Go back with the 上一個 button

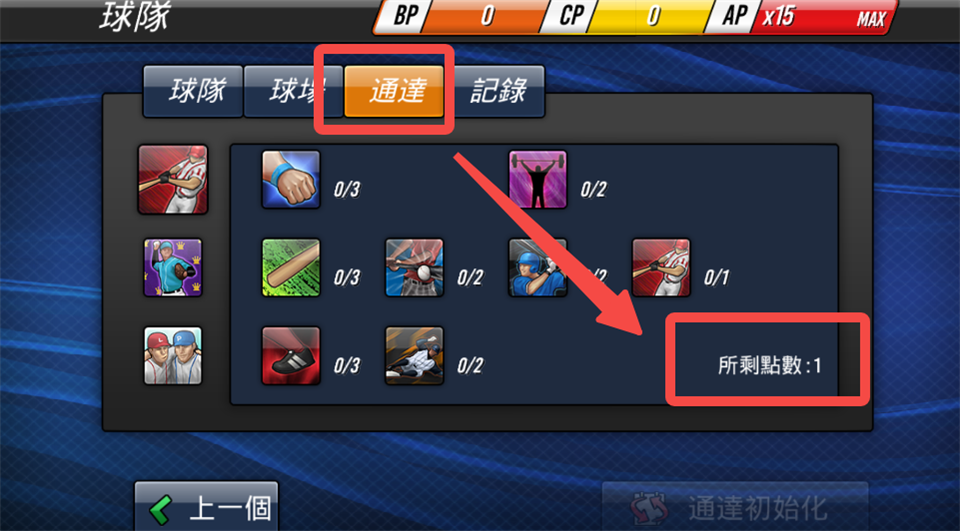click(x=206, y=507)
